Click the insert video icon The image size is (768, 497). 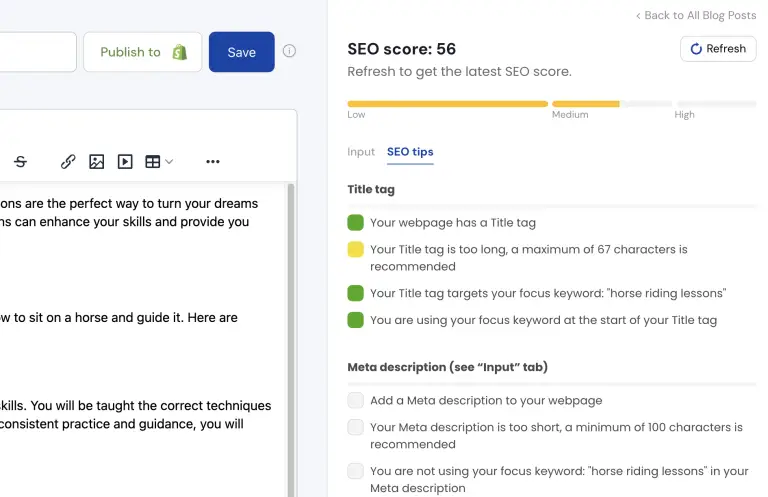[125, 162]
